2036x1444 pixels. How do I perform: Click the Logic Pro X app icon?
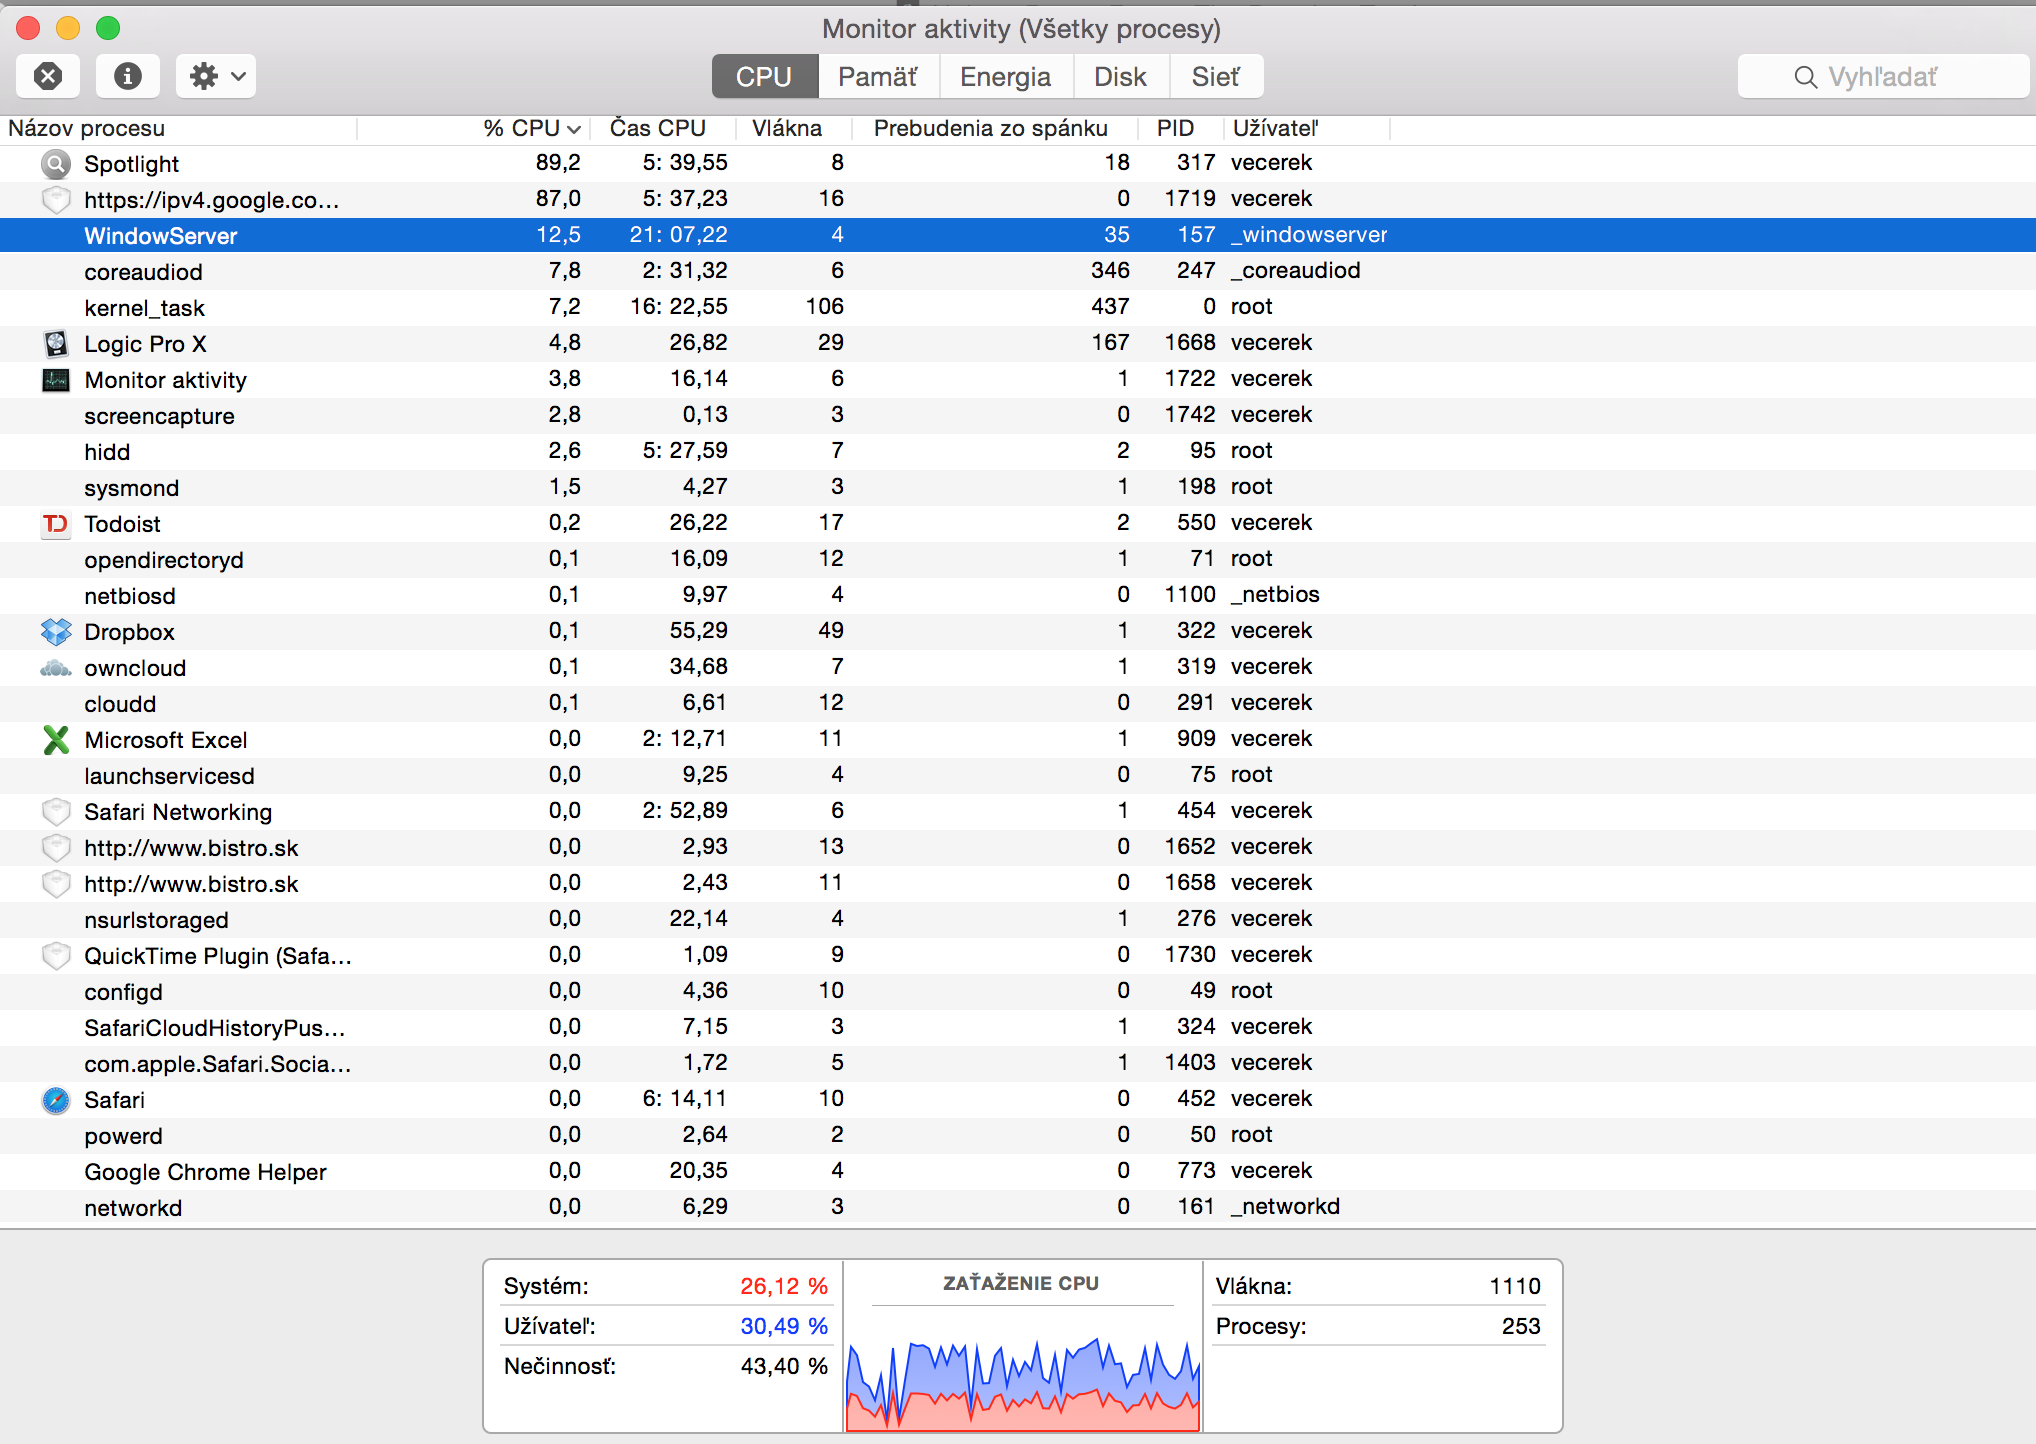click(56, 344)
